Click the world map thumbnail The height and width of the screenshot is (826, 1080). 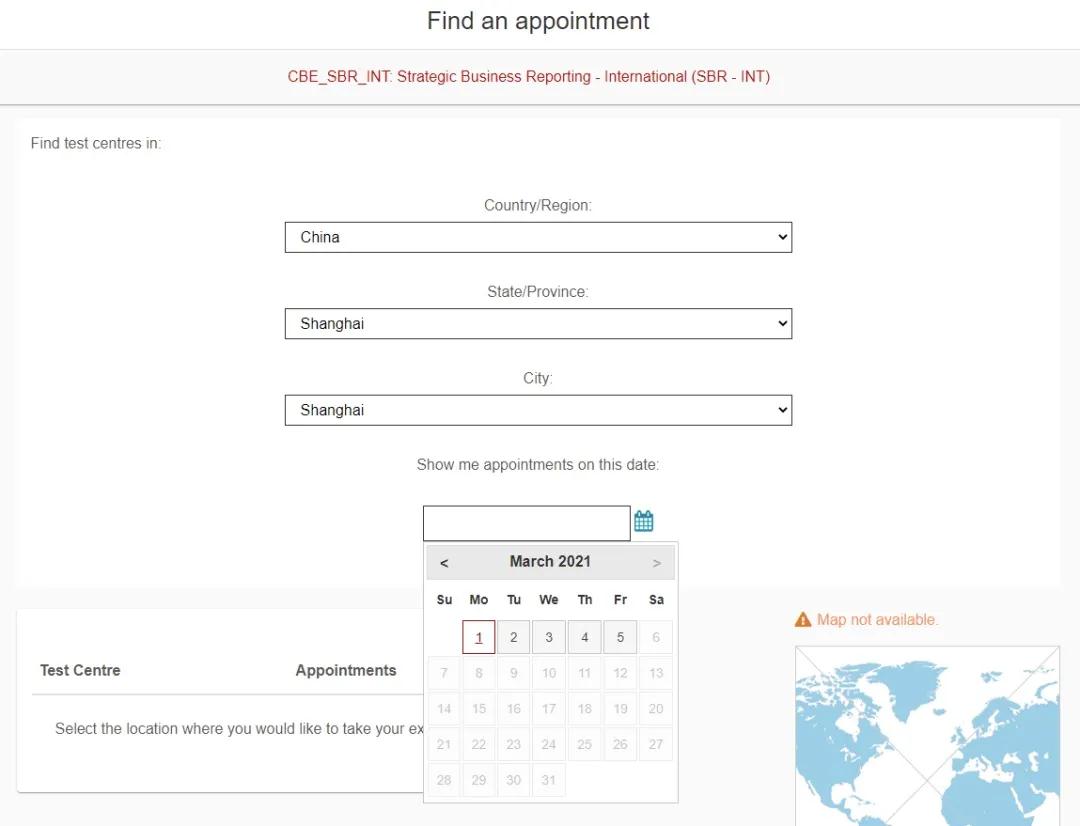coord(927,735)
